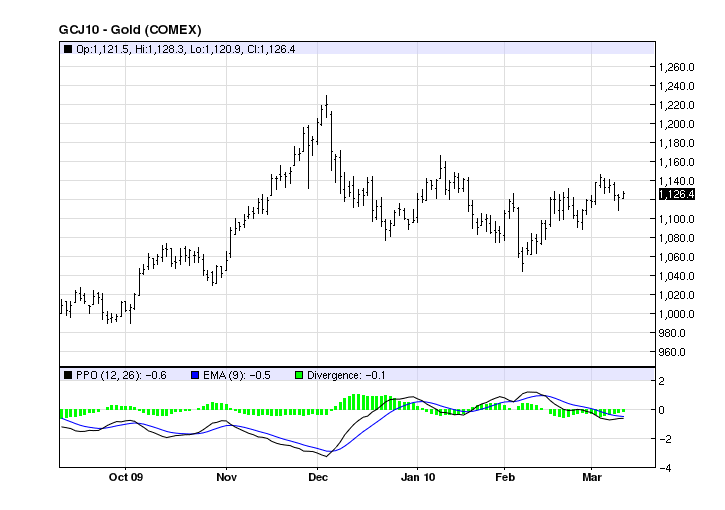Image resolution: width=725 pixels, height=510 pixels.
Task: Click the 1,080.0 price axis label
Action: point(676,238)
